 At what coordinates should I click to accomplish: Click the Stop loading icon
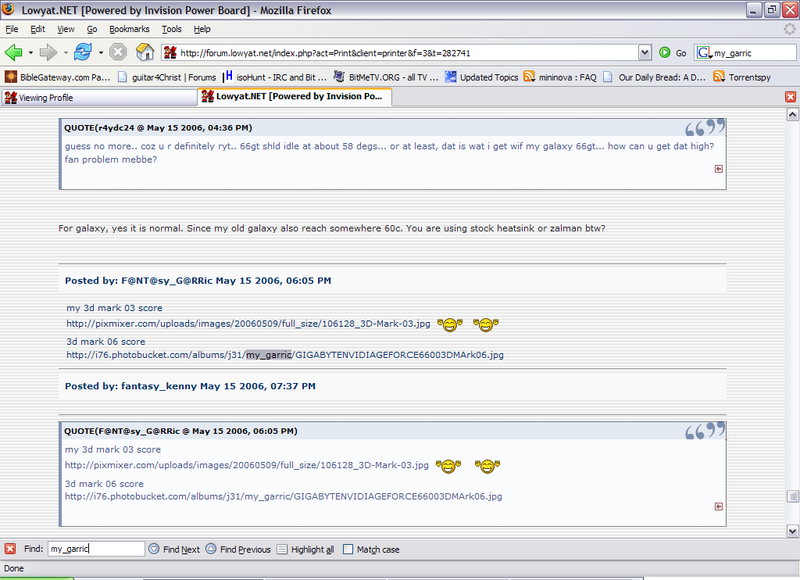[118, 52]
